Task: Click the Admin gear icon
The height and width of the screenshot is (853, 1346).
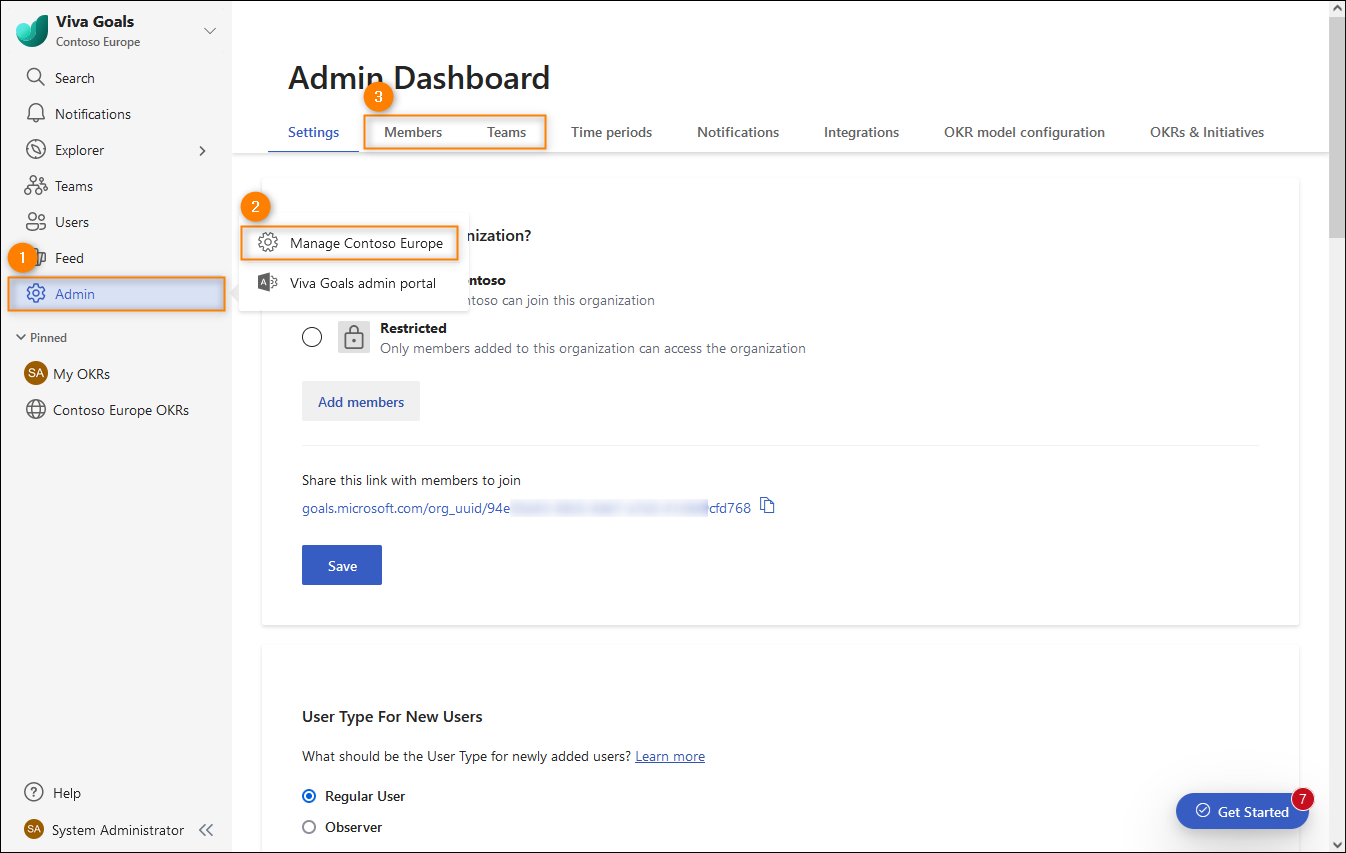Action: (x=36, y=294)
